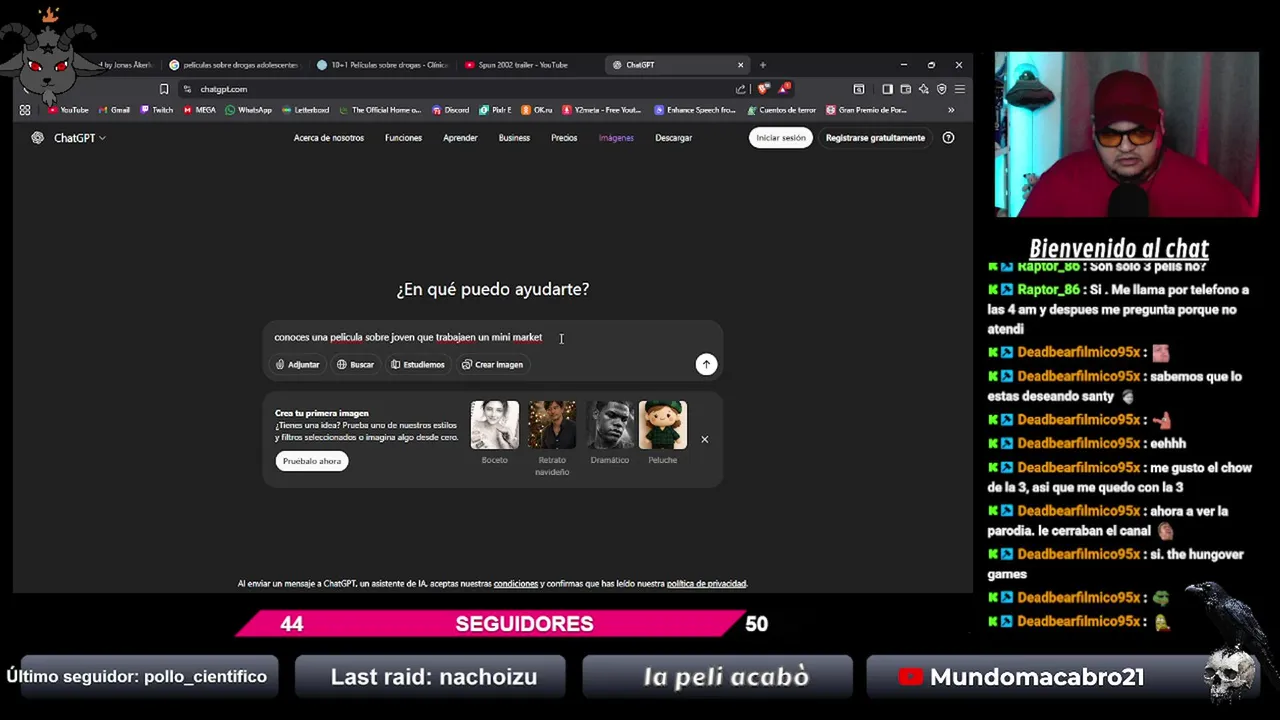Open the Precios page
Viewport: 1280px width, 720px height.
(x=564, y=138)
